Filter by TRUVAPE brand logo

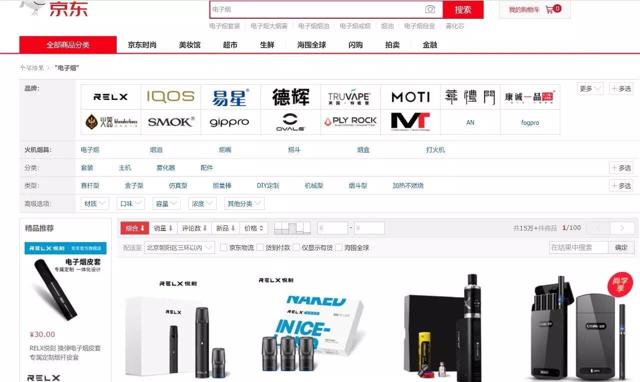point(350,97)
